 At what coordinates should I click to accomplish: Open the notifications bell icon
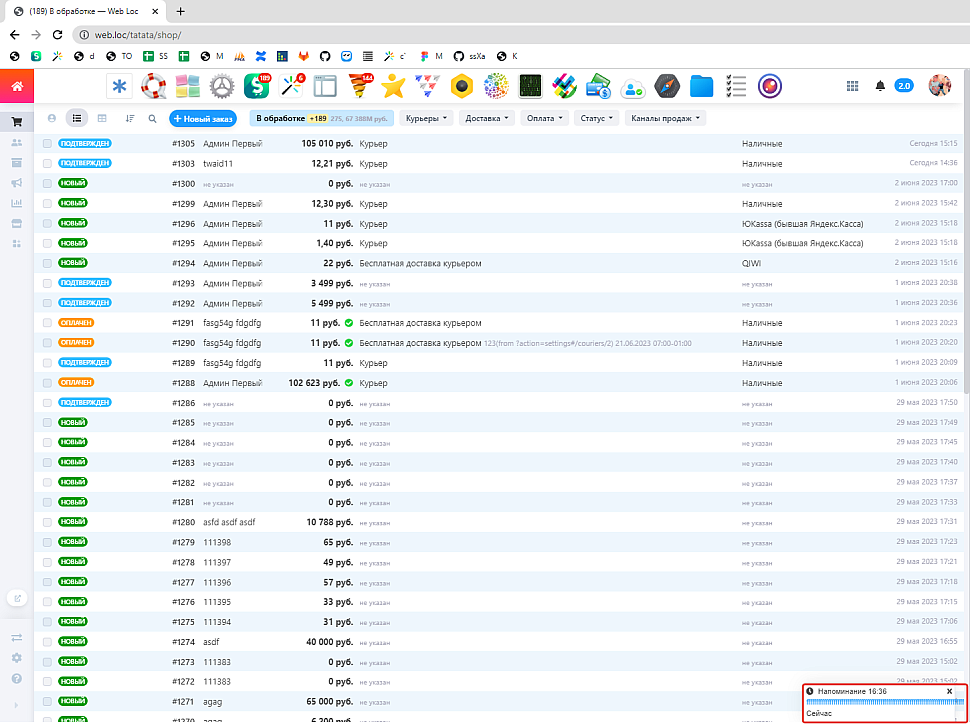coord(880,86)
